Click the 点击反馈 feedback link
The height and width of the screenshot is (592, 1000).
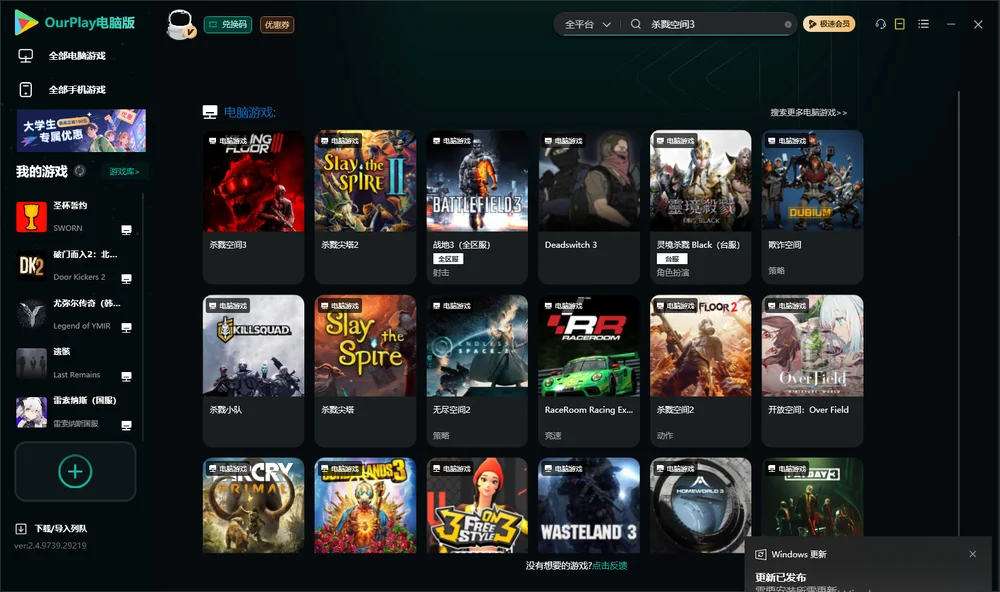pyautogui.click(x=610, y=566)
